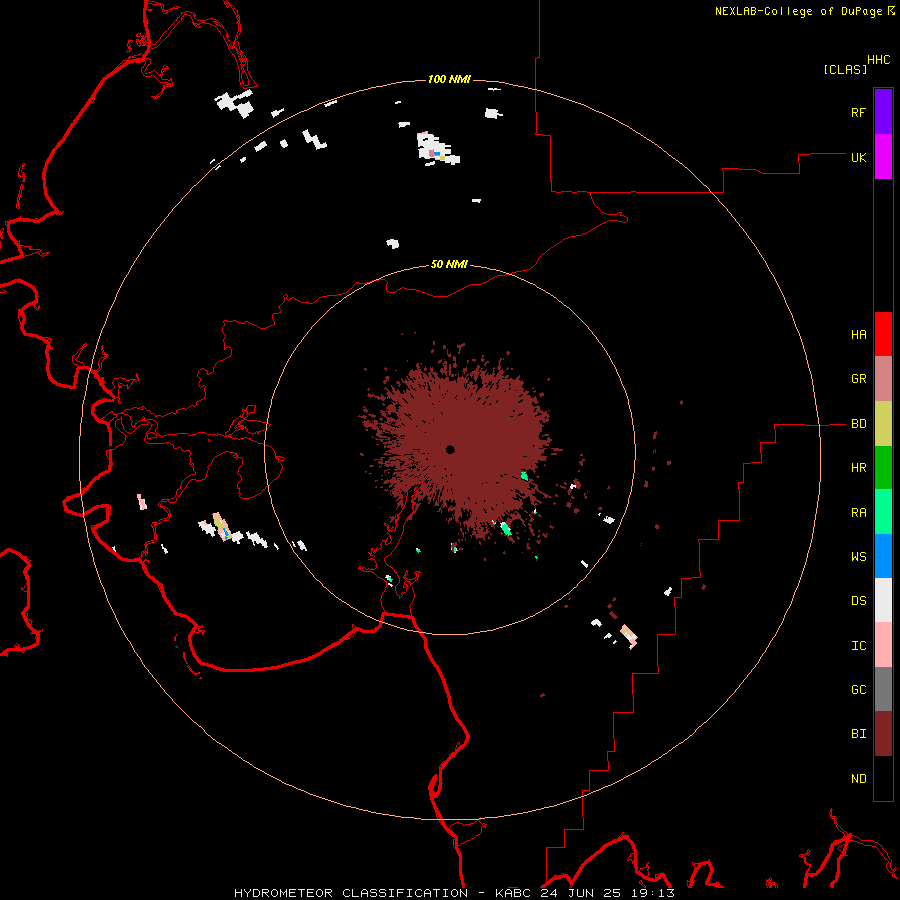The image size is (900, 900).
Task: Click the BD legend label
Action: coord(858,424)
